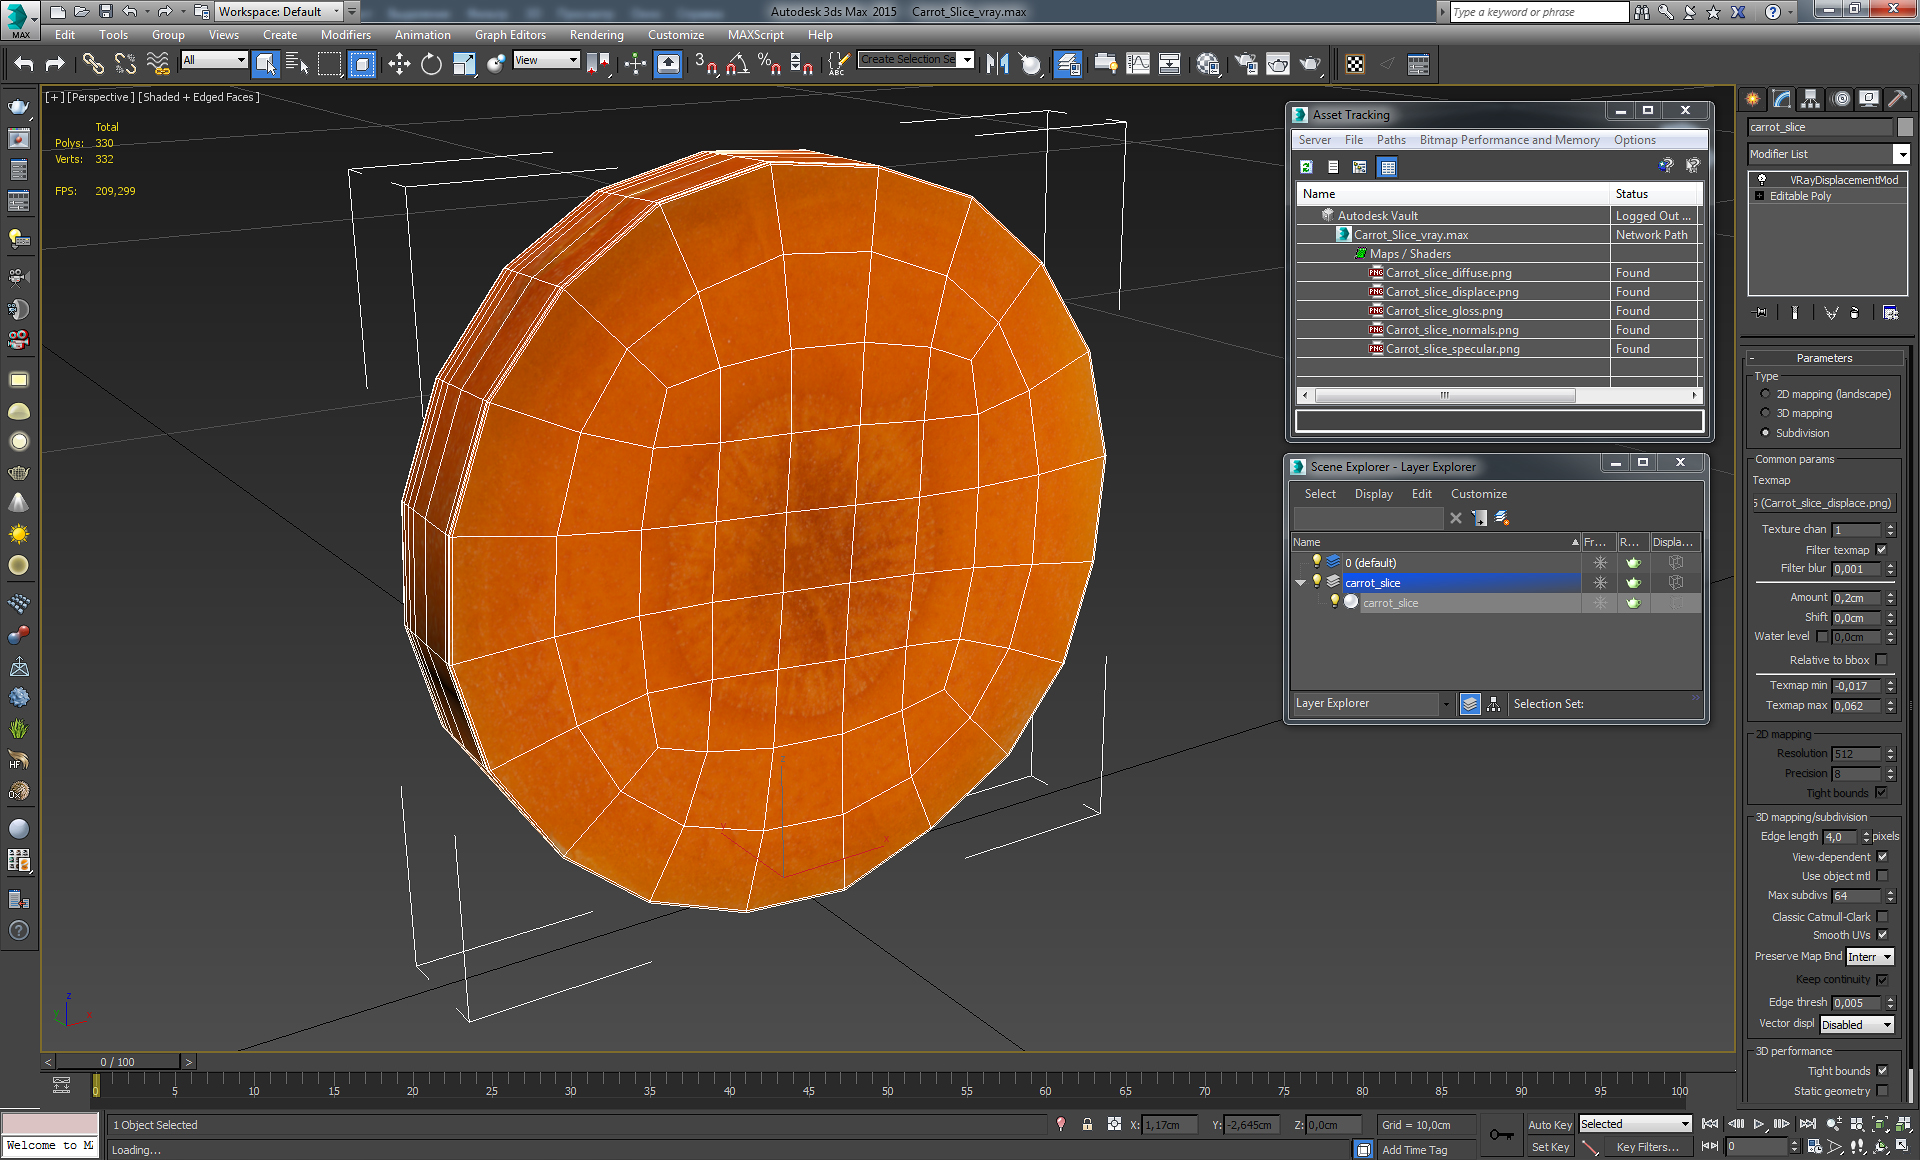1920x1160 pixels.
Task: Open the Material Editor icon
Action: point(1208,64)
